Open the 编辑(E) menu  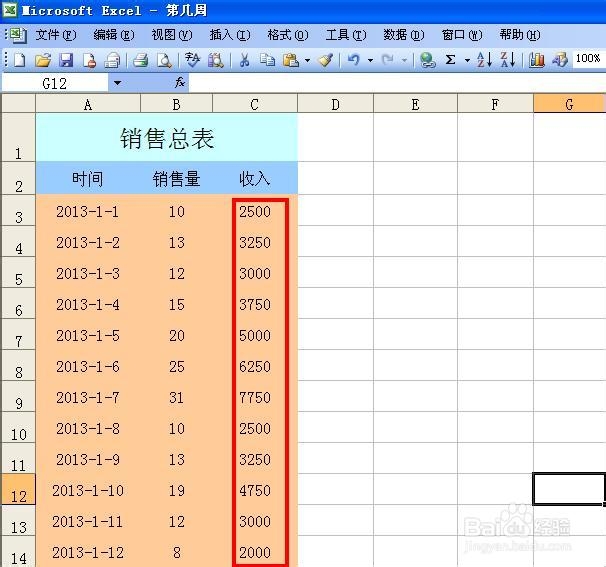[x=114, y=35]
